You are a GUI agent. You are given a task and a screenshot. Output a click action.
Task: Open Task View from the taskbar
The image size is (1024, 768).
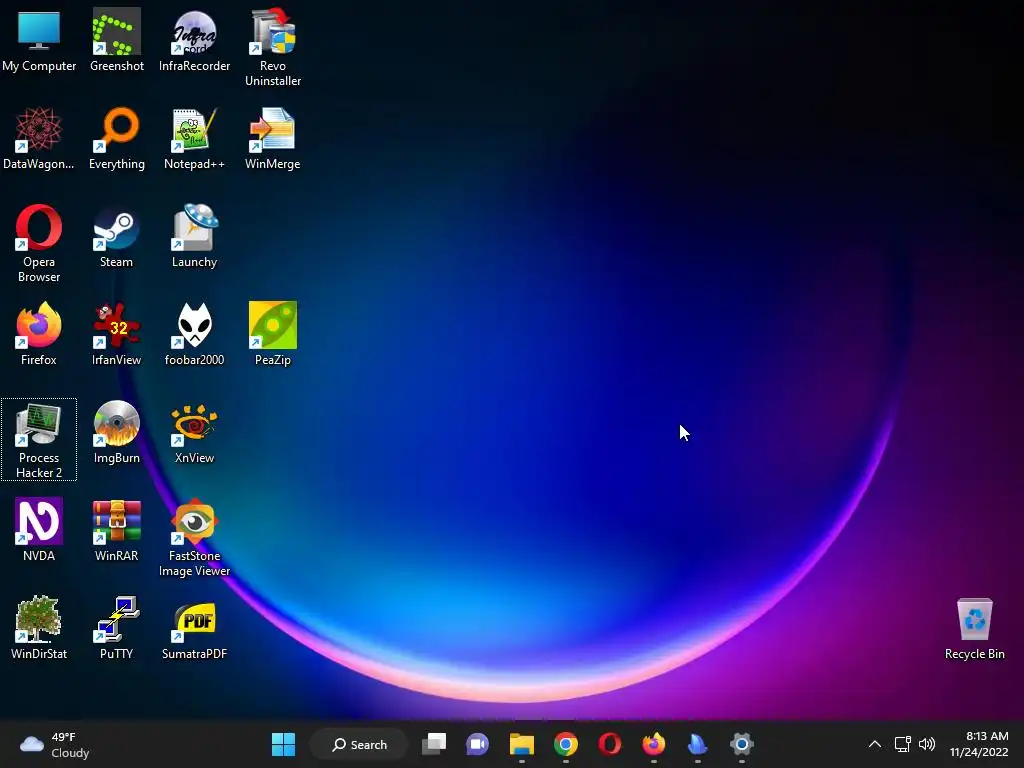pos(434,744)
